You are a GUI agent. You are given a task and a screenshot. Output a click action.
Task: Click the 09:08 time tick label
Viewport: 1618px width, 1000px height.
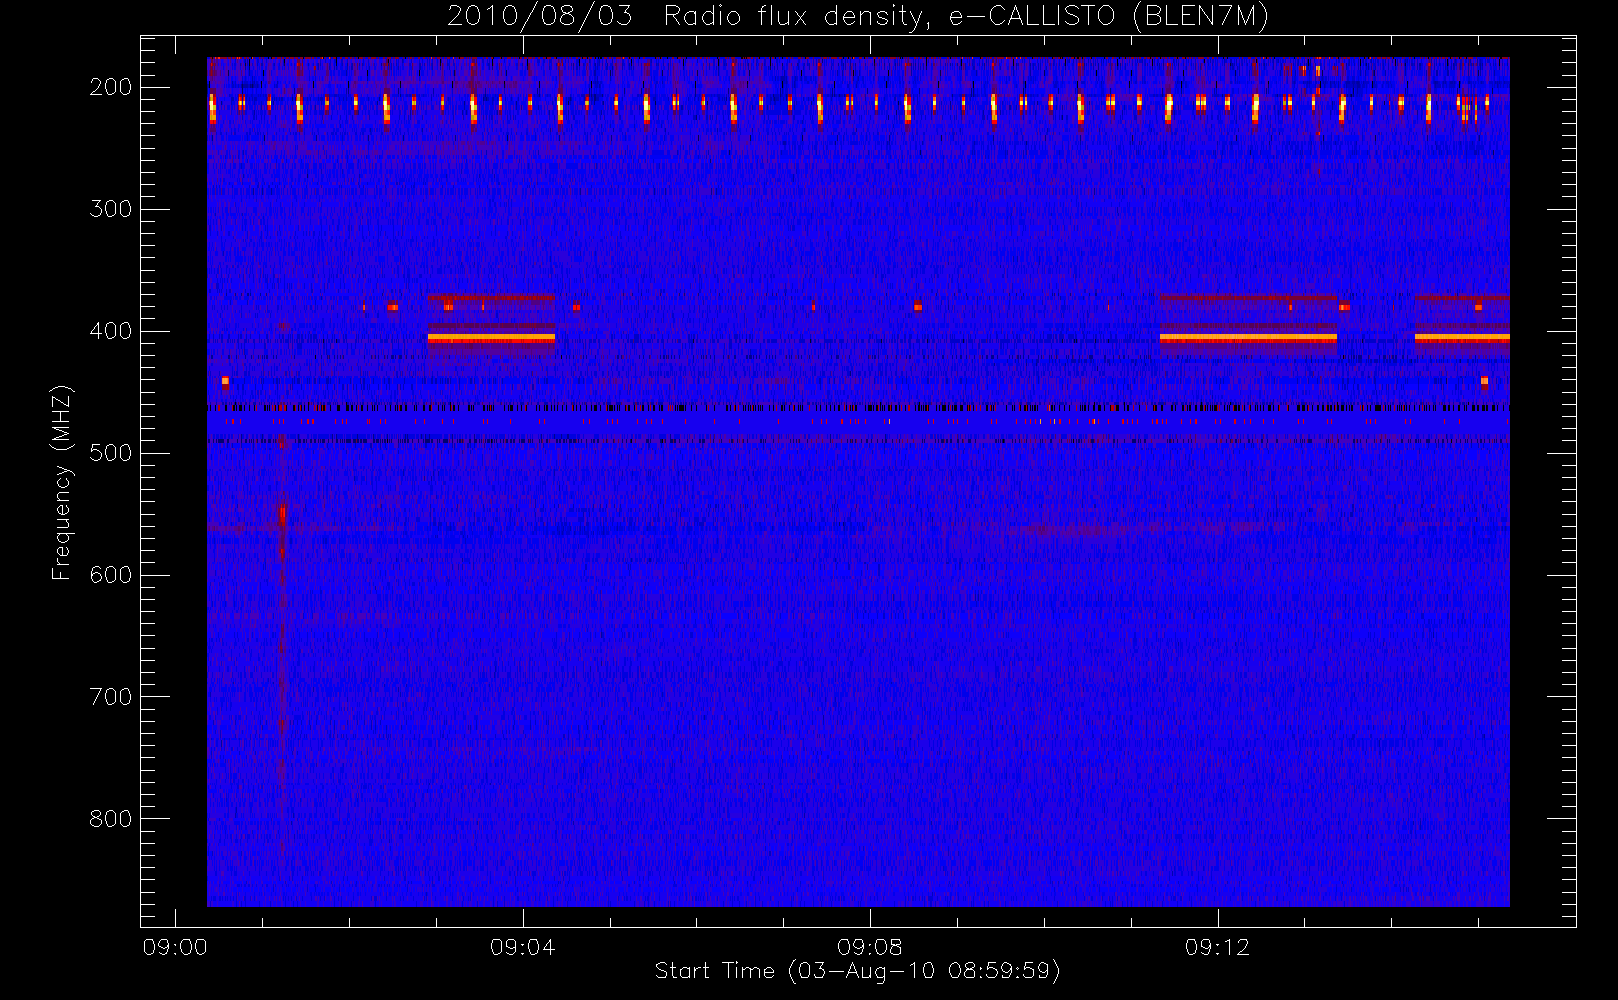point(870,947)
